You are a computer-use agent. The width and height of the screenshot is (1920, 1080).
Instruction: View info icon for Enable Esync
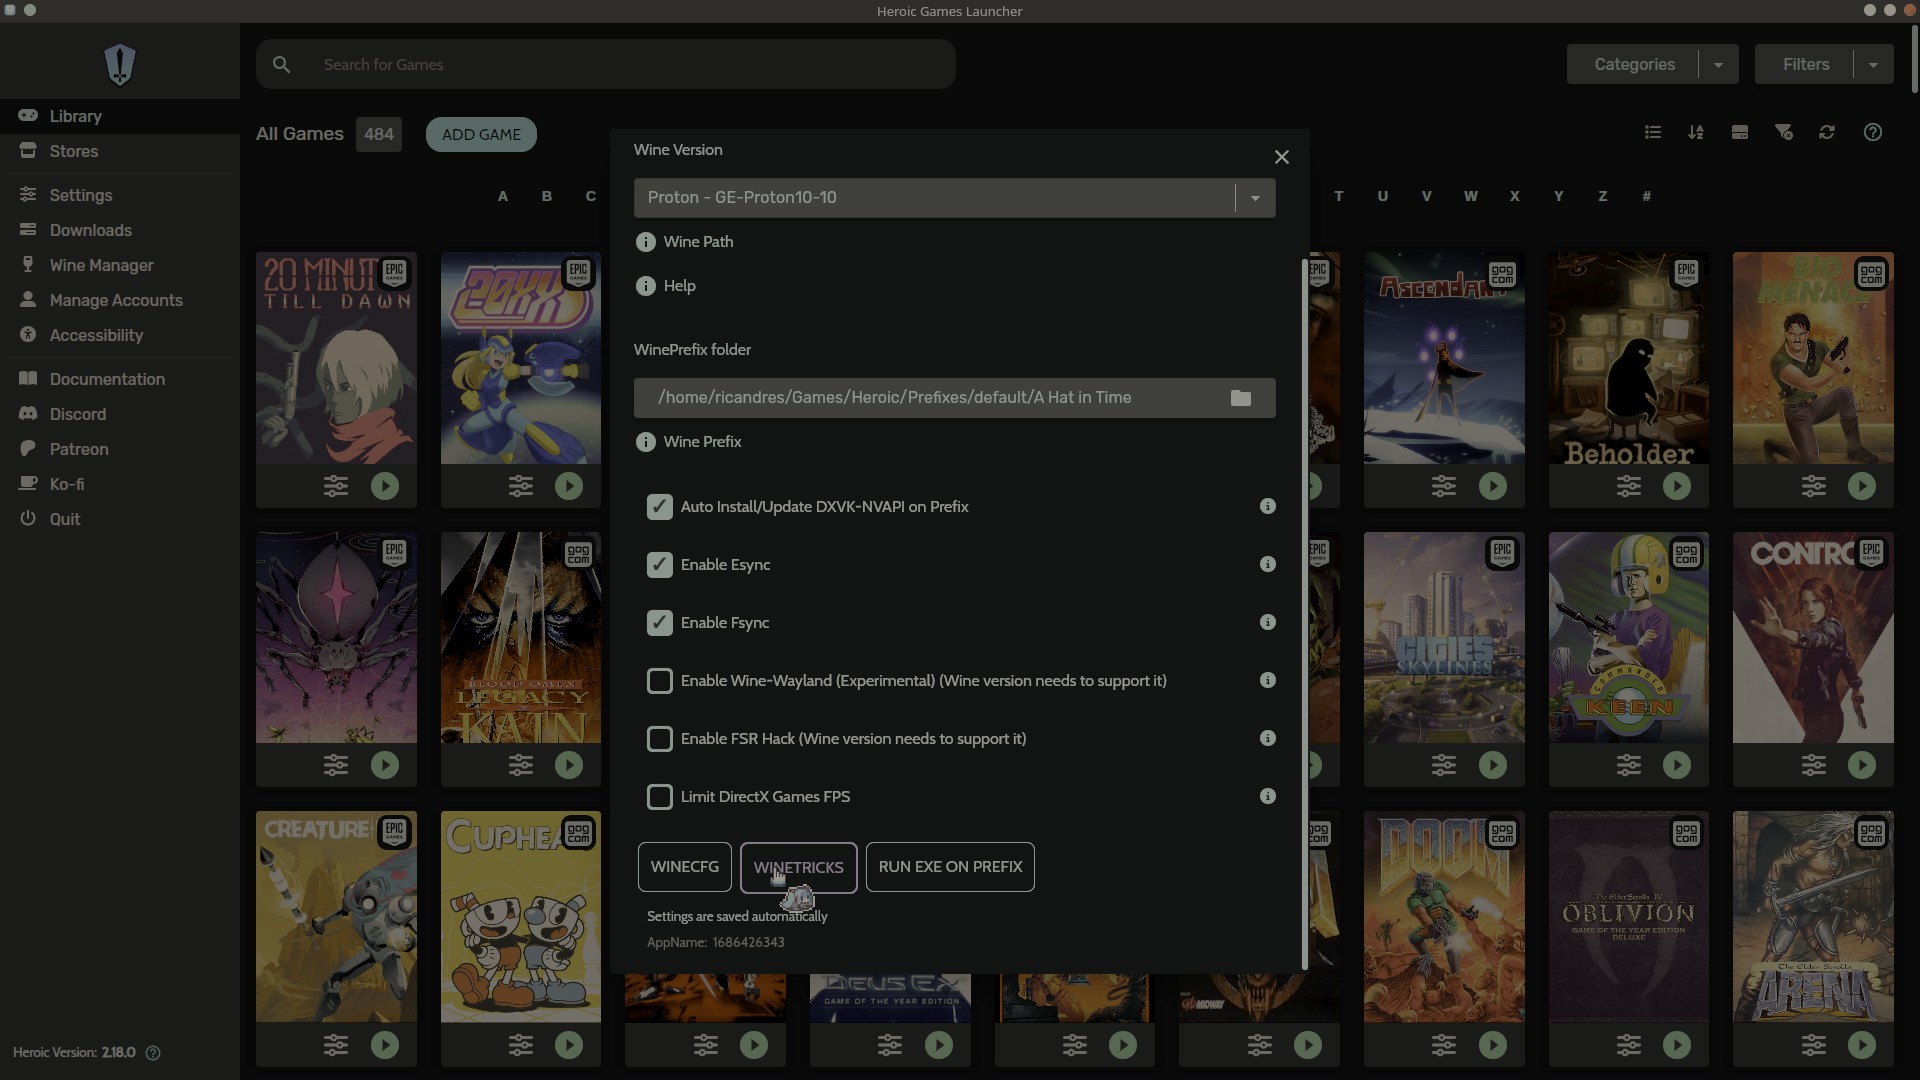(x=1268, y=564)
